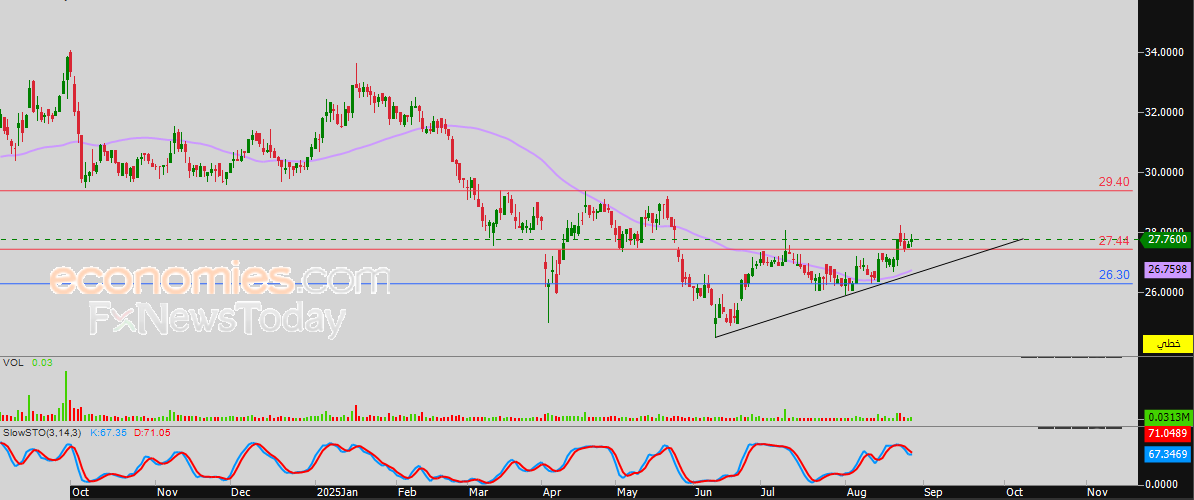Click the red 71.0489 stochastic tag

[x=1167, y=434]
